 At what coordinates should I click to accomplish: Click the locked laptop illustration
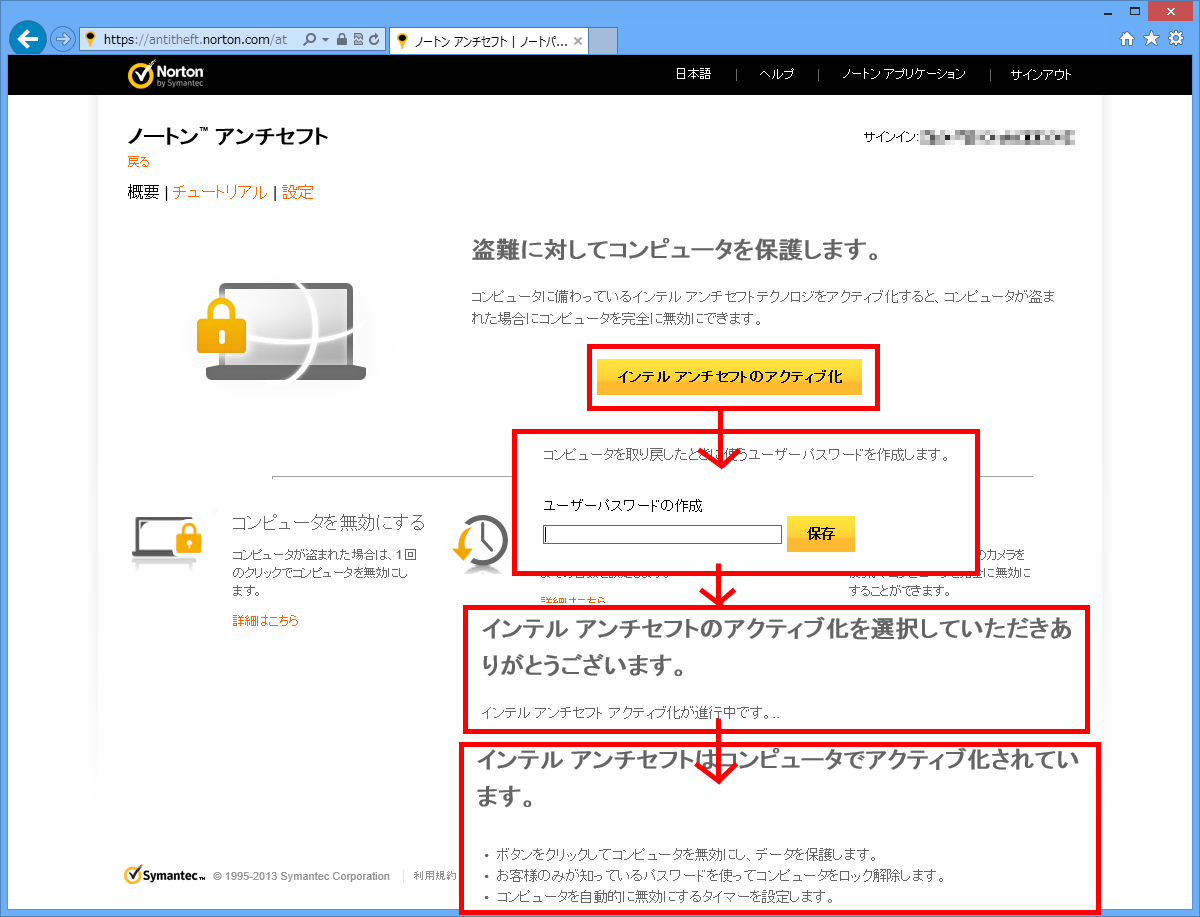pos(281,331)
